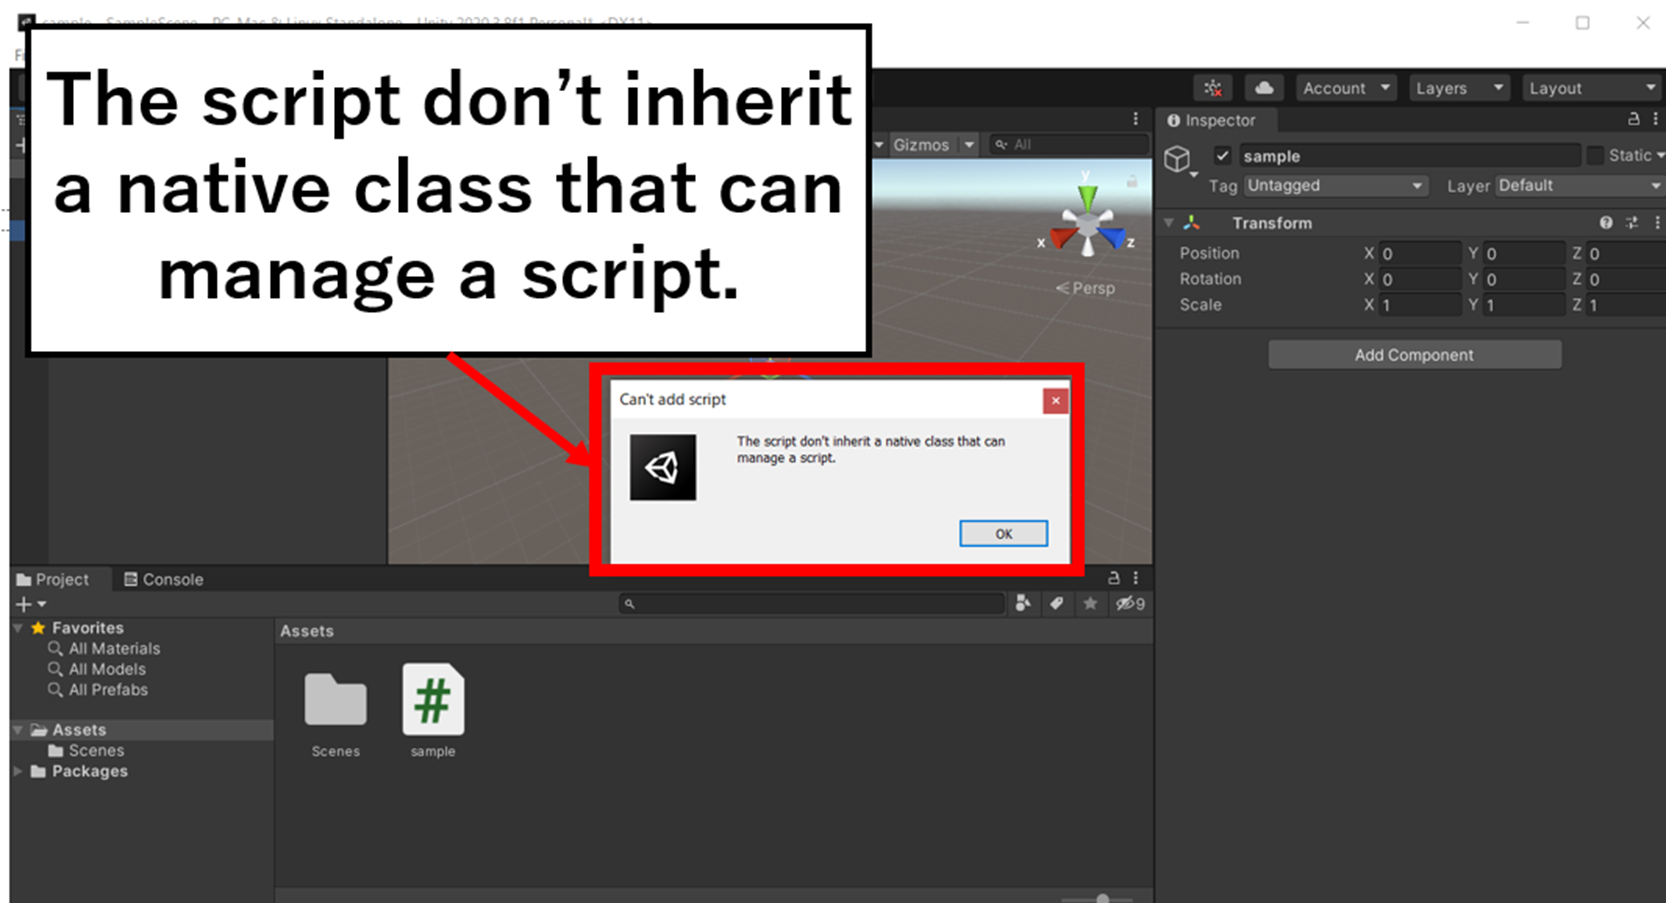Open the Tag dropdown showing Untagged
1666x903 pixels.
(1335, 185)
